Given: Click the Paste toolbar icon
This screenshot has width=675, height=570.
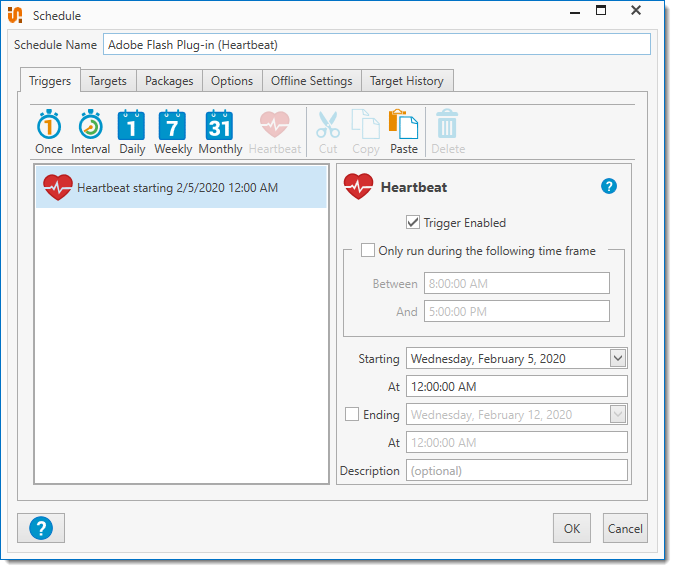Looking at the screenshot, I should [404, 132].
